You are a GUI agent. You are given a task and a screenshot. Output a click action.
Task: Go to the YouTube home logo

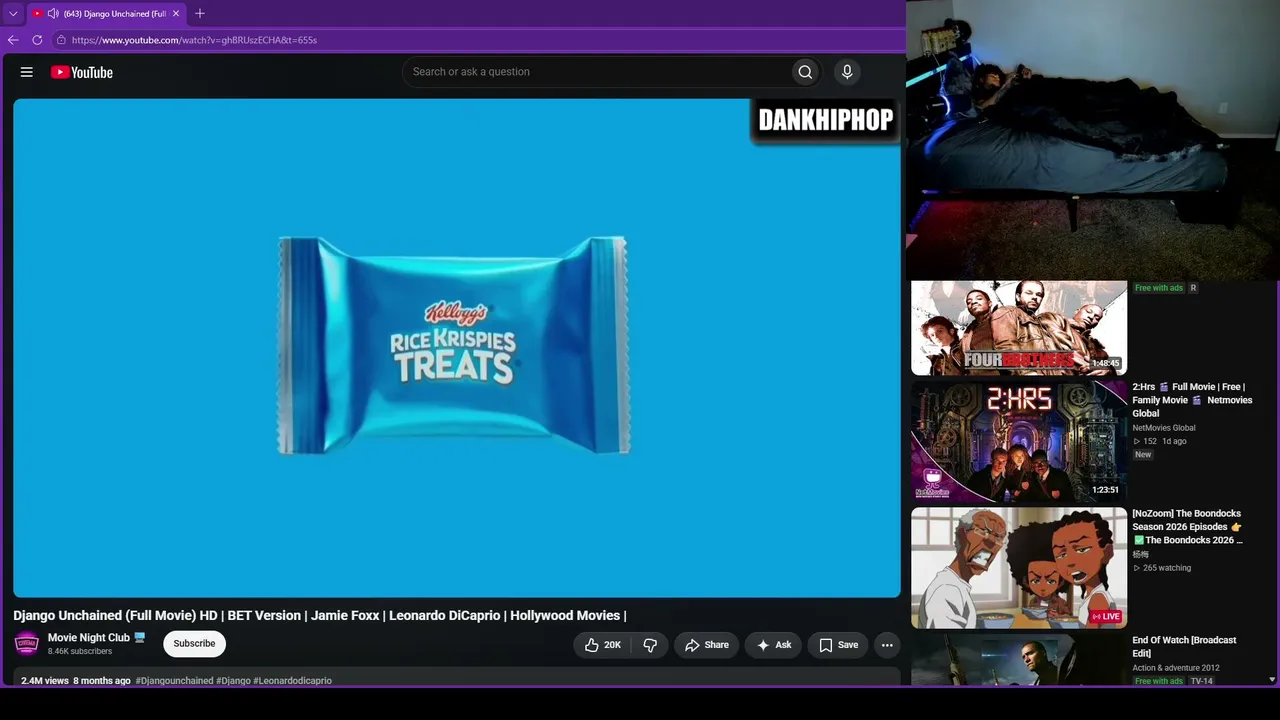[x=82, y=72]
